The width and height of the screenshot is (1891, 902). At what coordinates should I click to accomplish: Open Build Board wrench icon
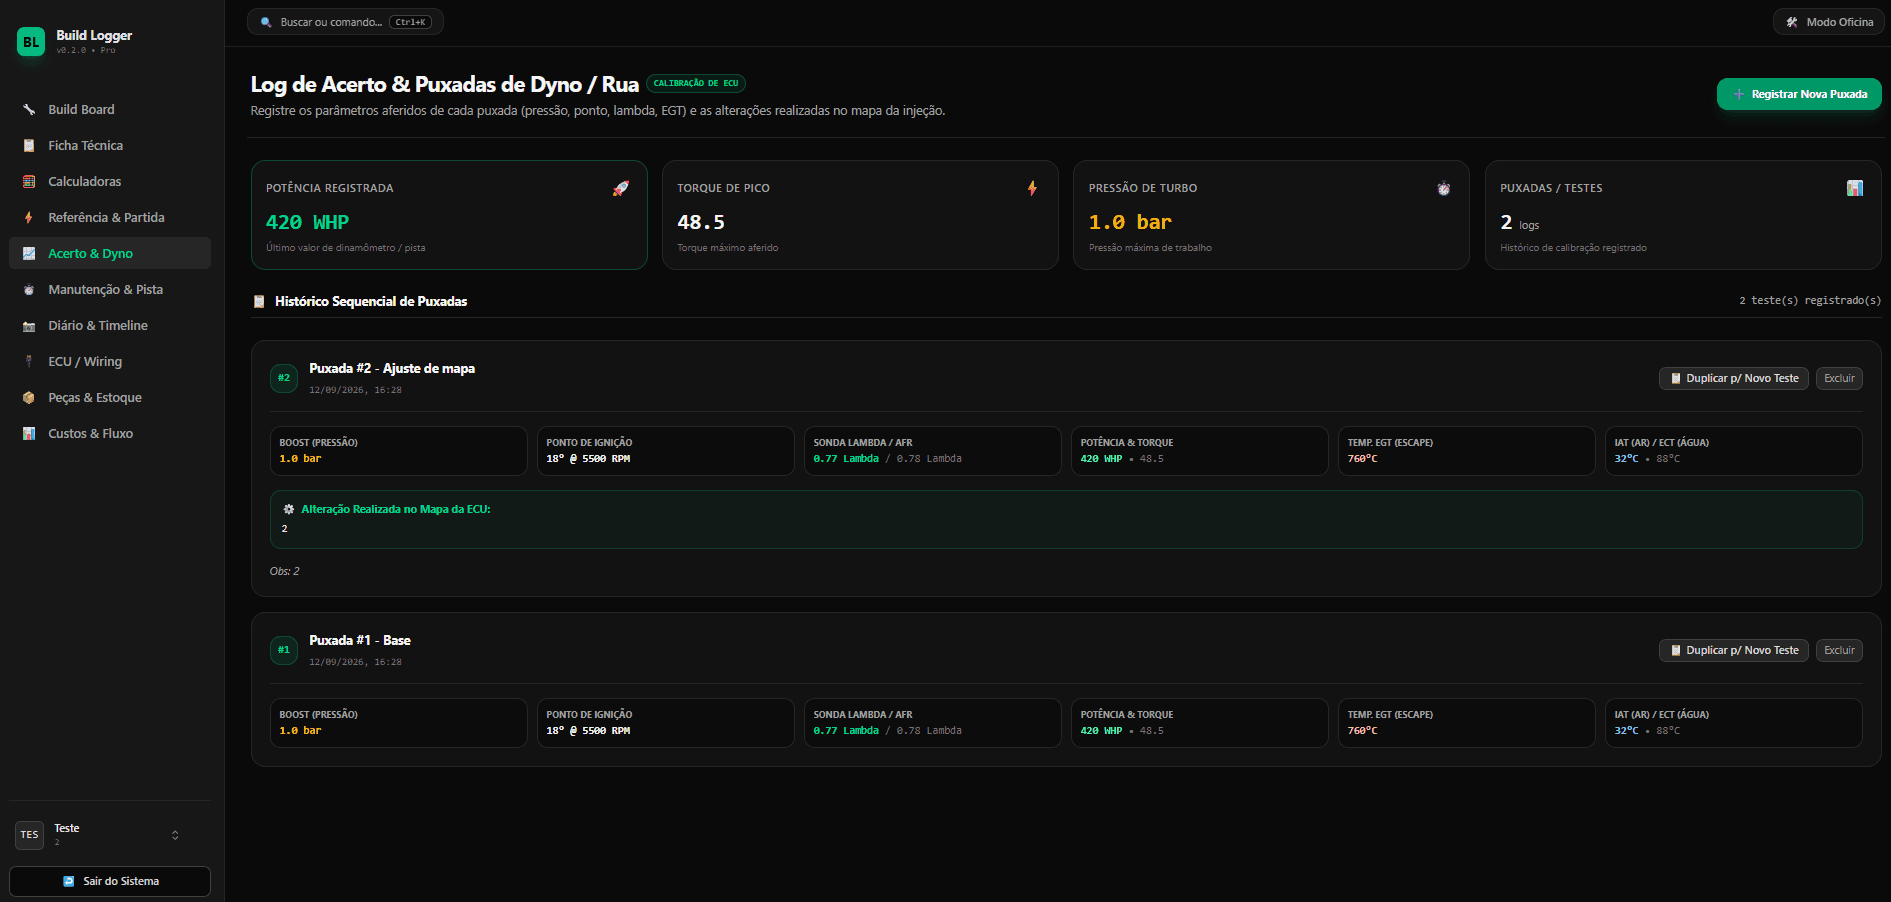pyautogui.click(x=29, y=110)
